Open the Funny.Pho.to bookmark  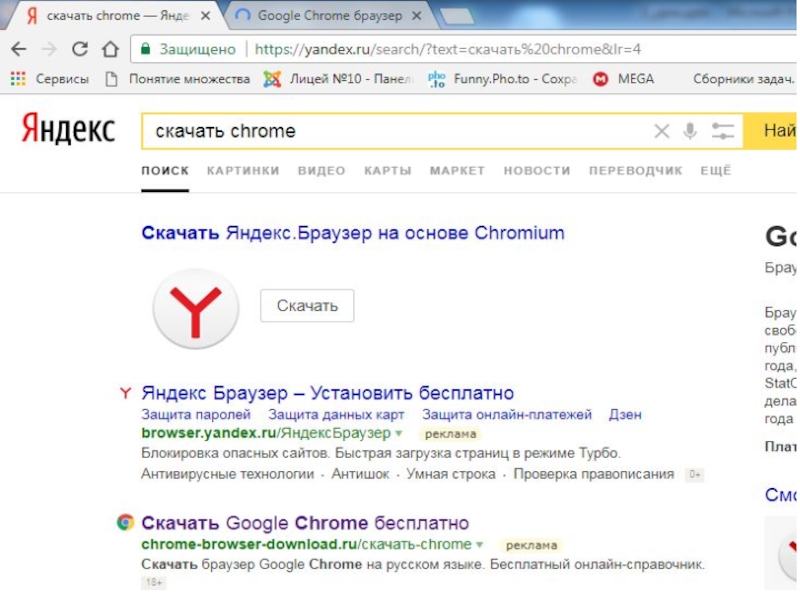(503, 79)
